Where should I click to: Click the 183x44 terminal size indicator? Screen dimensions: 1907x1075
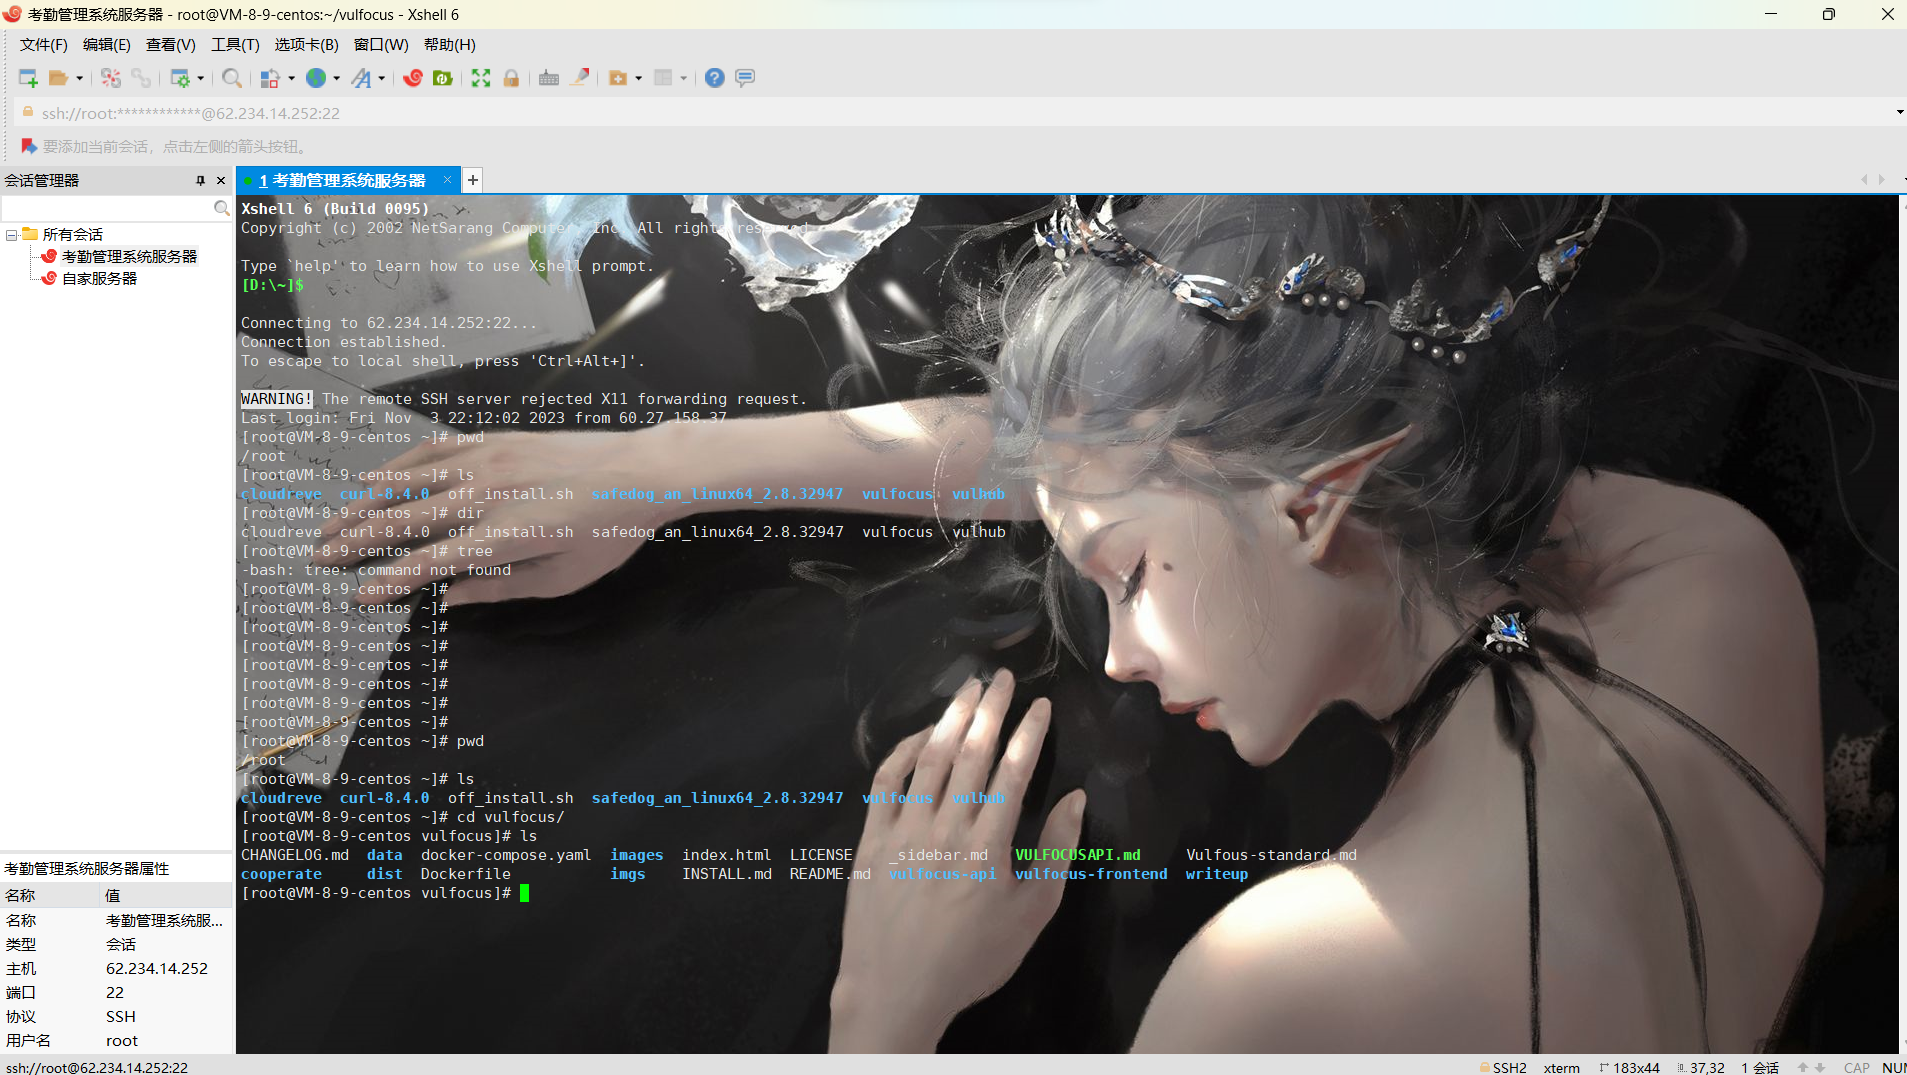click(1630, 1067)
